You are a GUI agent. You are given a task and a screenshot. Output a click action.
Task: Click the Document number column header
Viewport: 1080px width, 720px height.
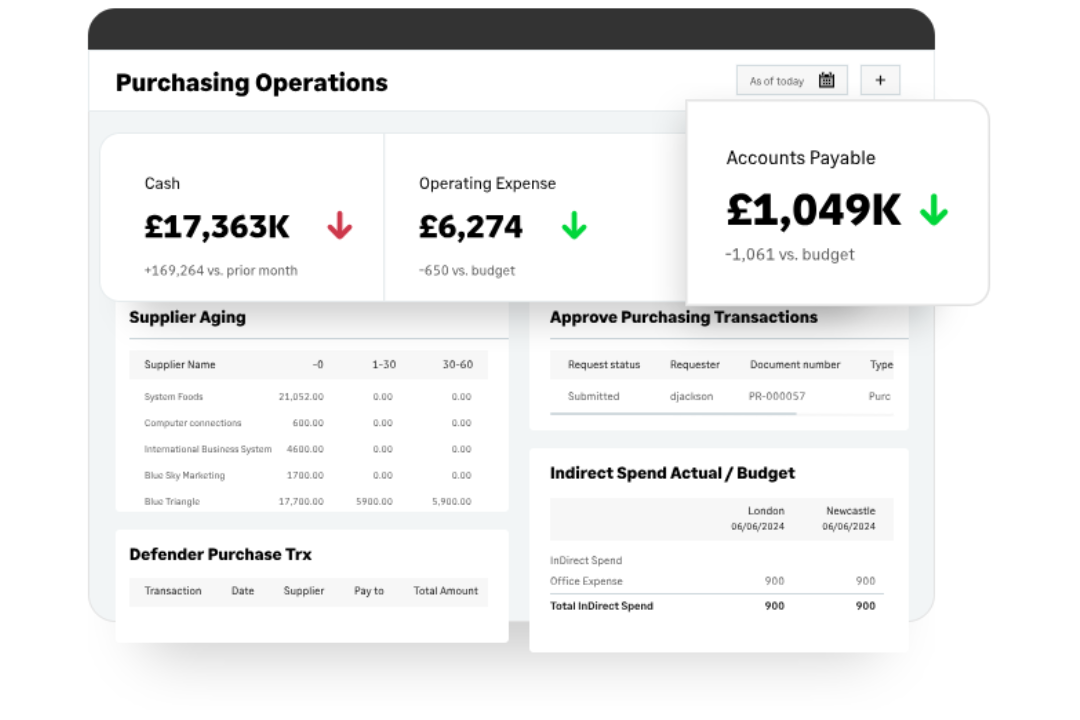click(795, 364)
